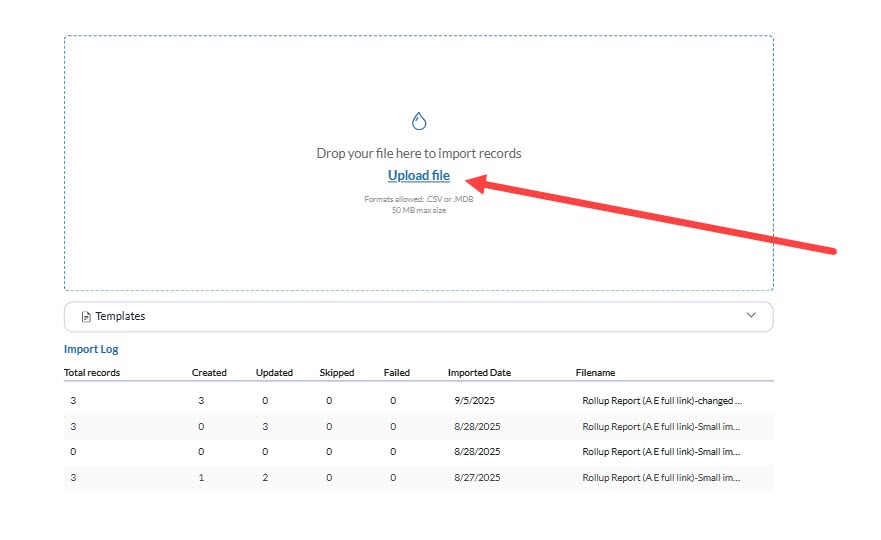
Task: Click the Updated column header
Action: [x=274, y=373]
